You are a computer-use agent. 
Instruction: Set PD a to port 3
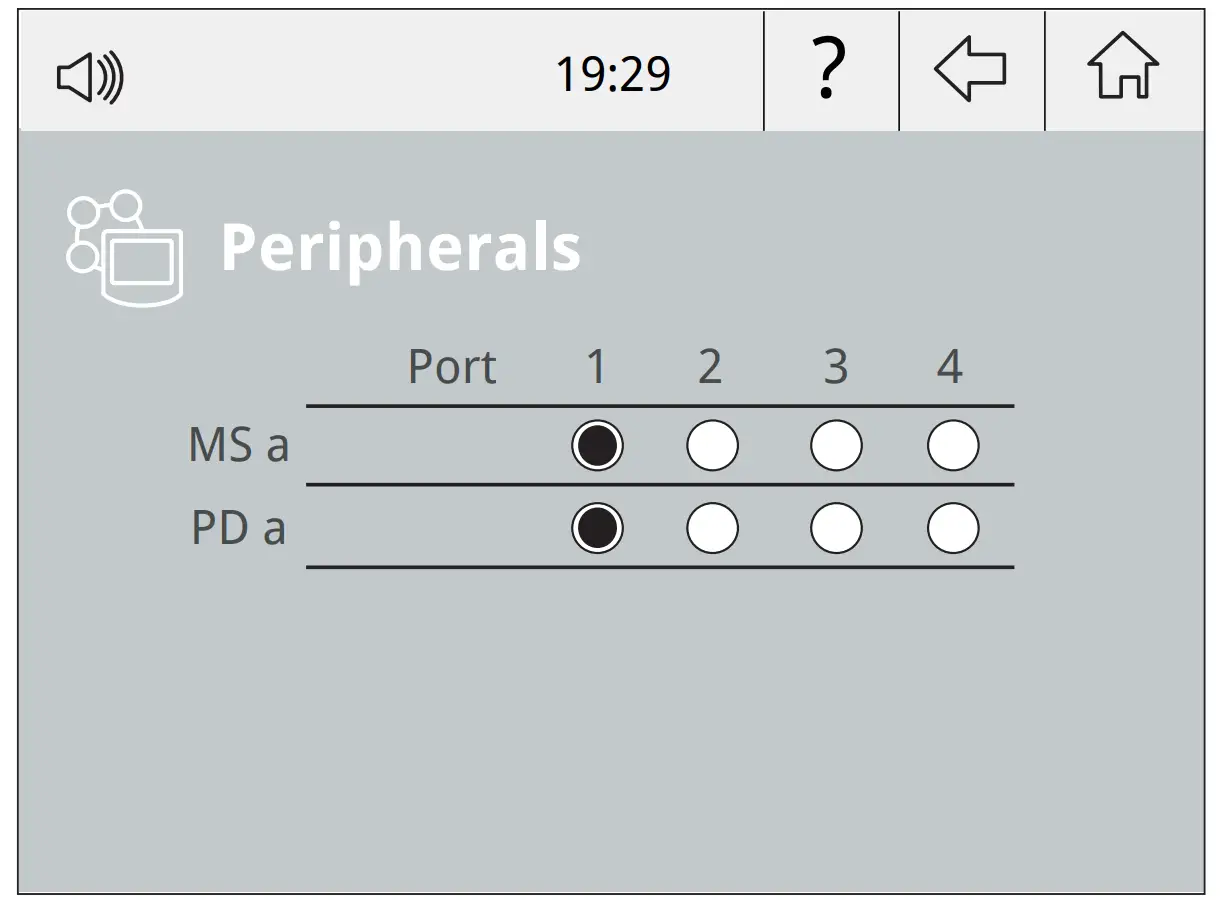[838, 527]
